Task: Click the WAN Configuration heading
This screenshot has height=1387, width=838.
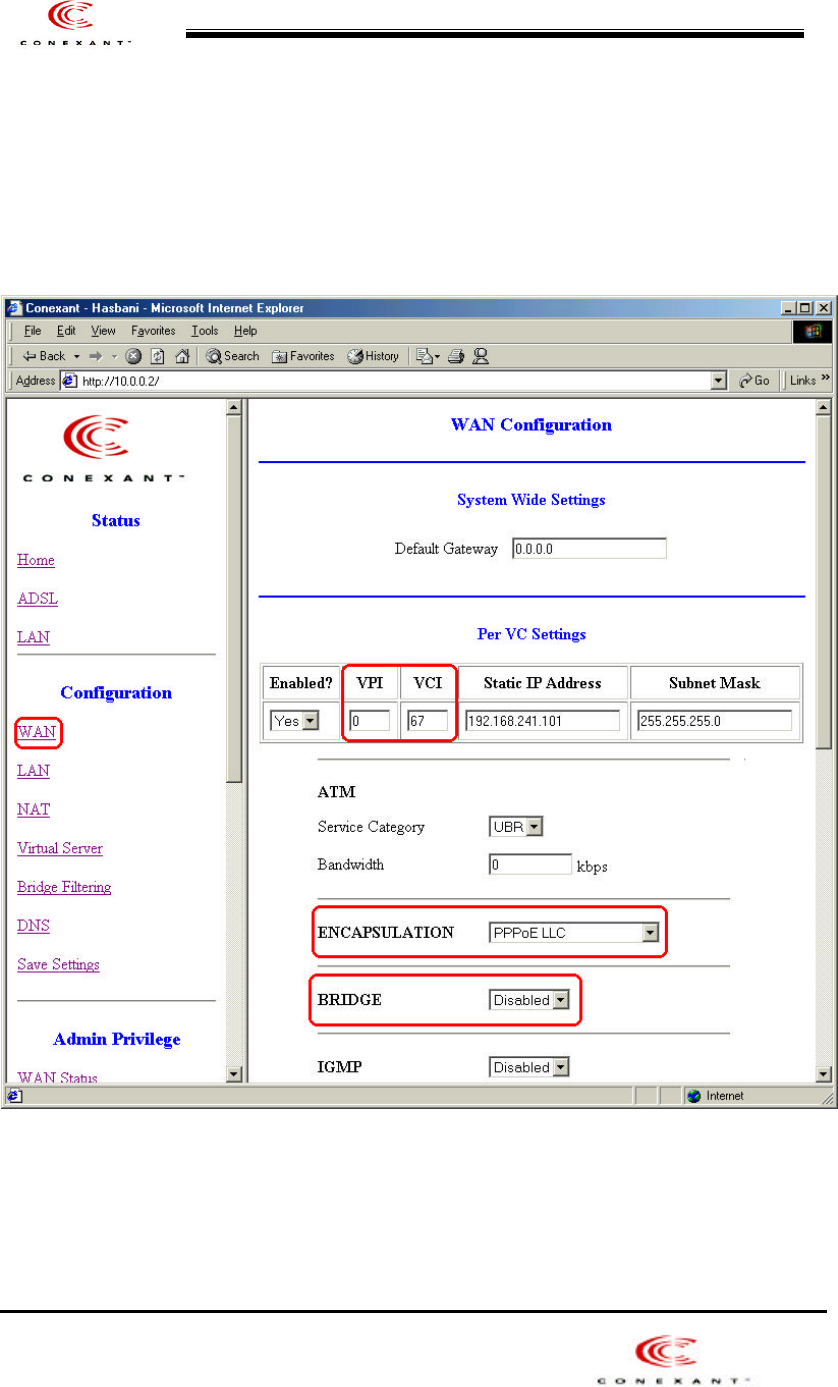Action: [531, 425]
